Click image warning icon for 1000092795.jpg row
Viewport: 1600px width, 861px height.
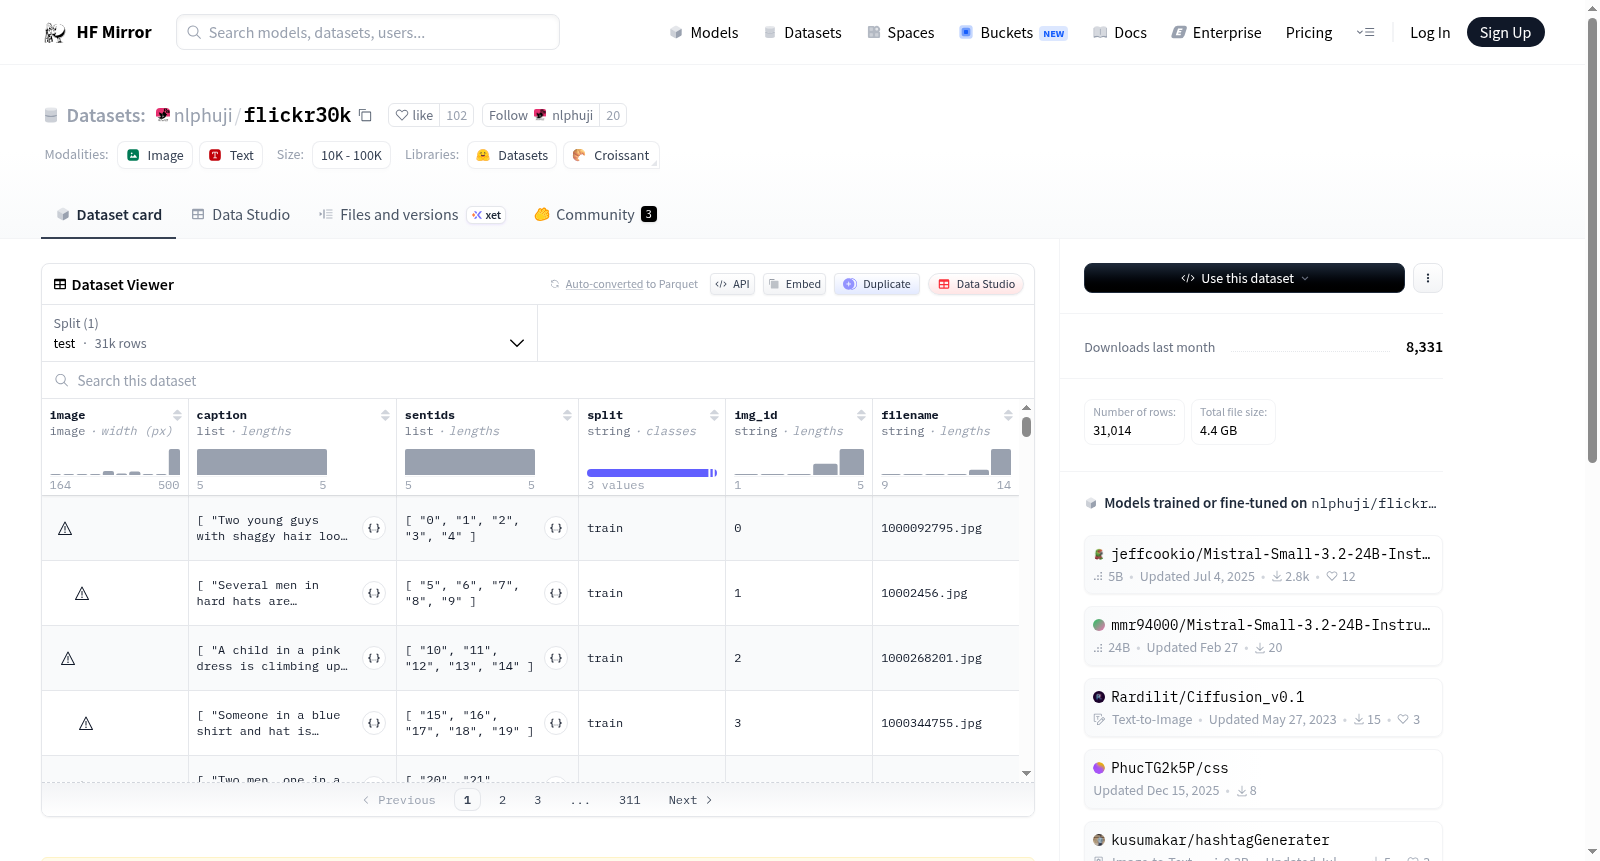click(x=65, y=528)
